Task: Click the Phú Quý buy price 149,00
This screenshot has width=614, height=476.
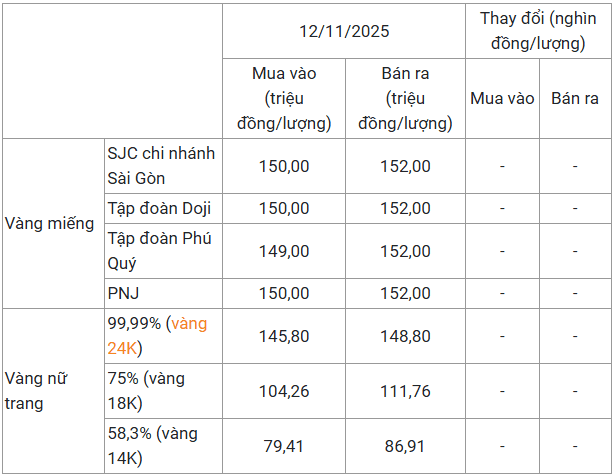Action: (284, 251)
